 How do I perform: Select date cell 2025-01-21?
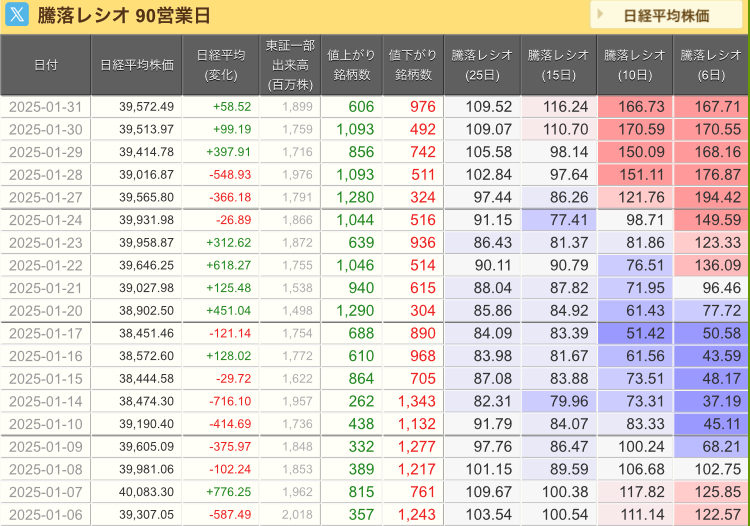(x=45, y=288)
